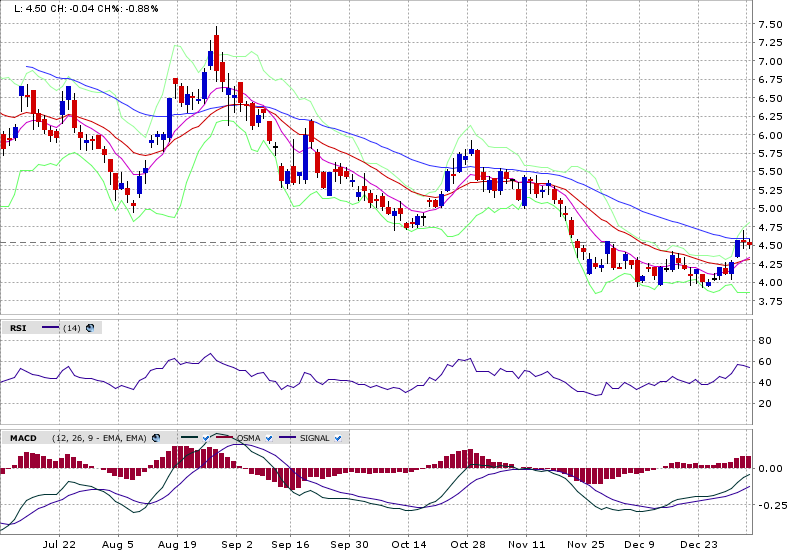
Task: Click the dark green MACD line swatch
Action: tap(189, 438)
